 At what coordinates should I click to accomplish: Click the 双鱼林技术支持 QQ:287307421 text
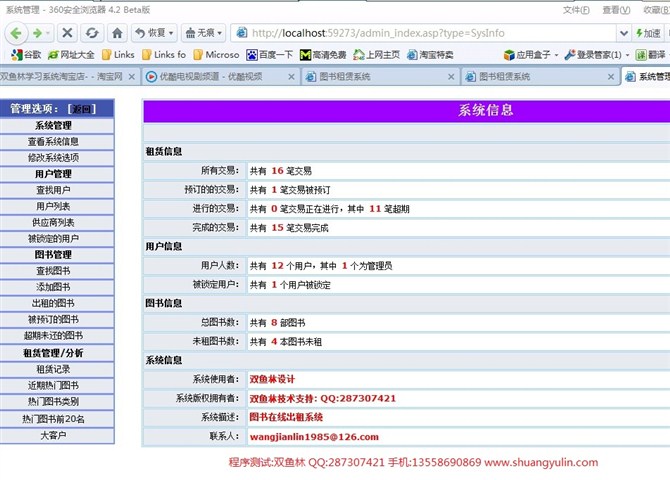click(323, 398)
